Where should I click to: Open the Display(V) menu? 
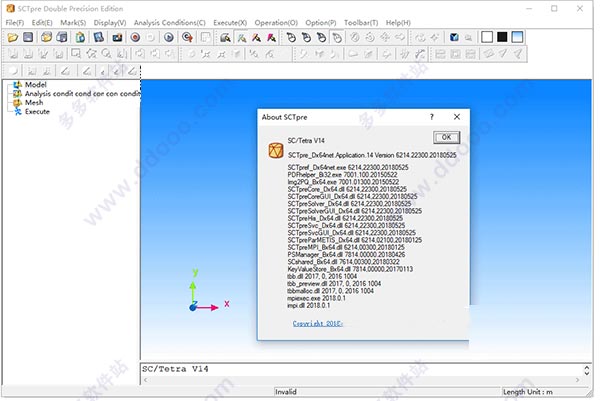(x=110, y=23)
